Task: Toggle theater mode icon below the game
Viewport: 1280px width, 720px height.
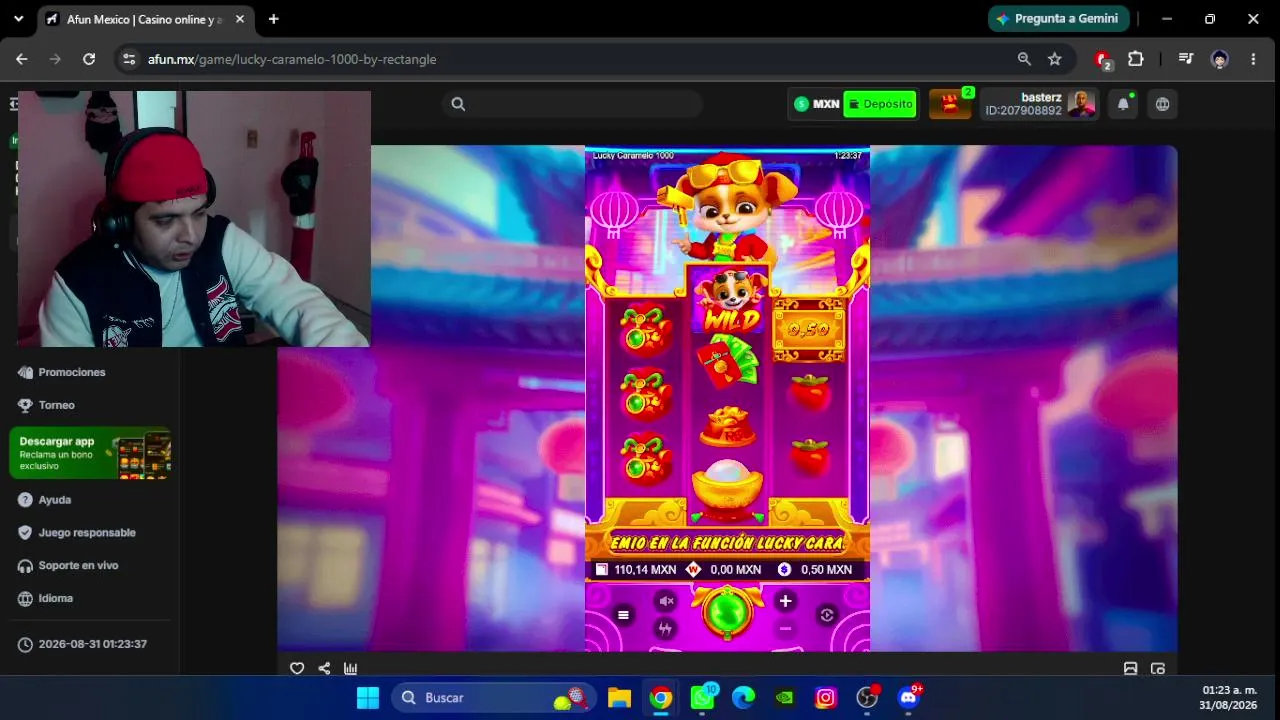Action: 1131,669
